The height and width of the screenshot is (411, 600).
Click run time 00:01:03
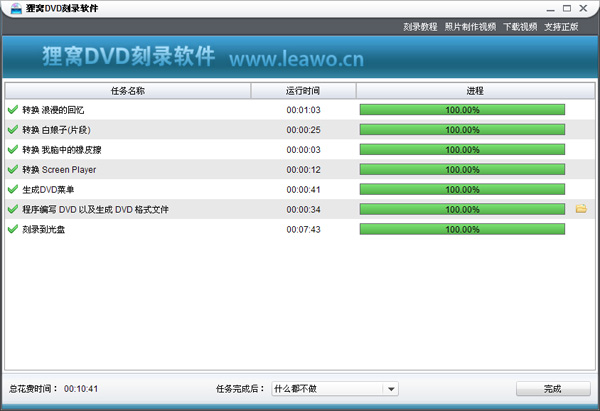[303, 110]
